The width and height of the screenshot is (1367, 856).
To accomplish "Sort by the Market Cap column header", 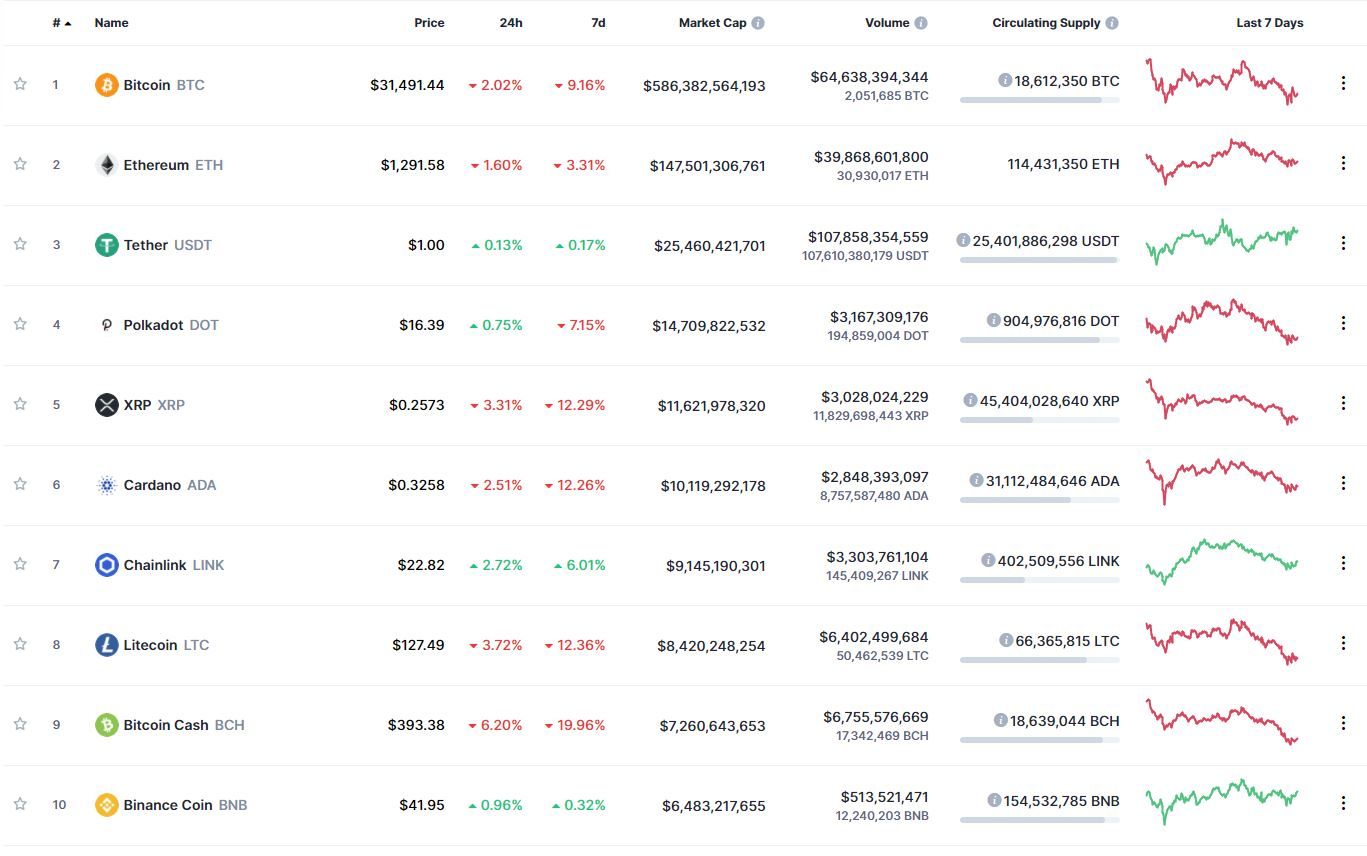I will [x=712, y=23].
